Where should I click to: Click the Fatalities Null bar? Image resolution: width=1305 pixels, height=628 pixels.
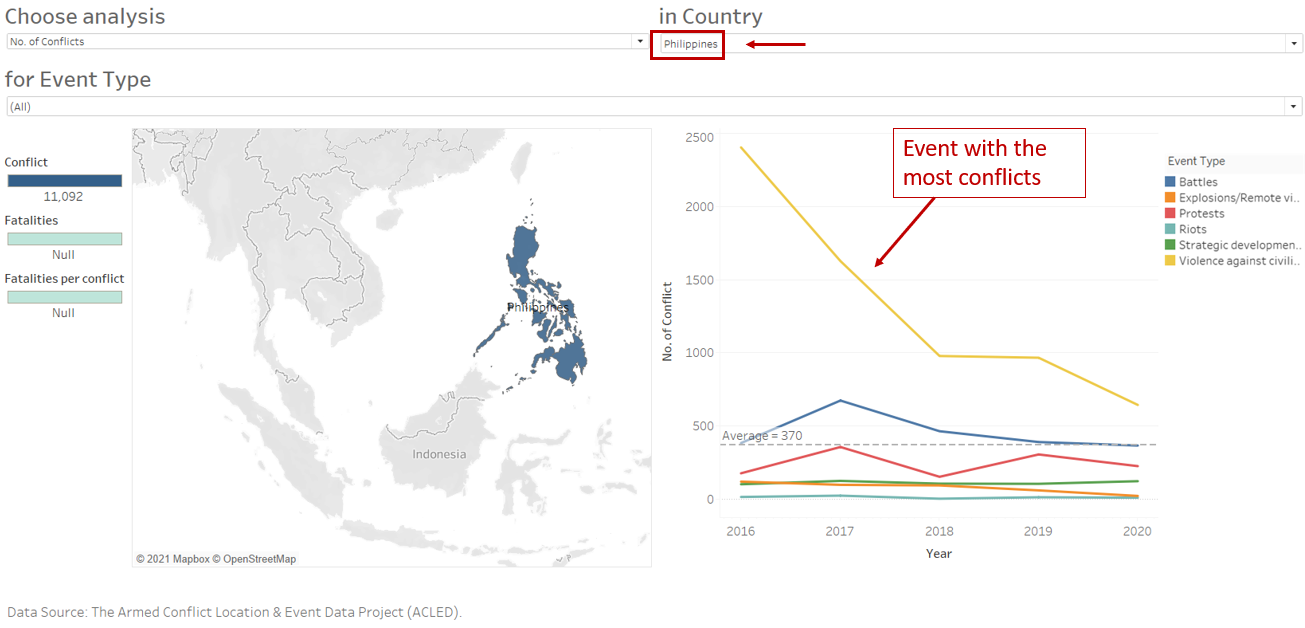click(x=64, y=239)
